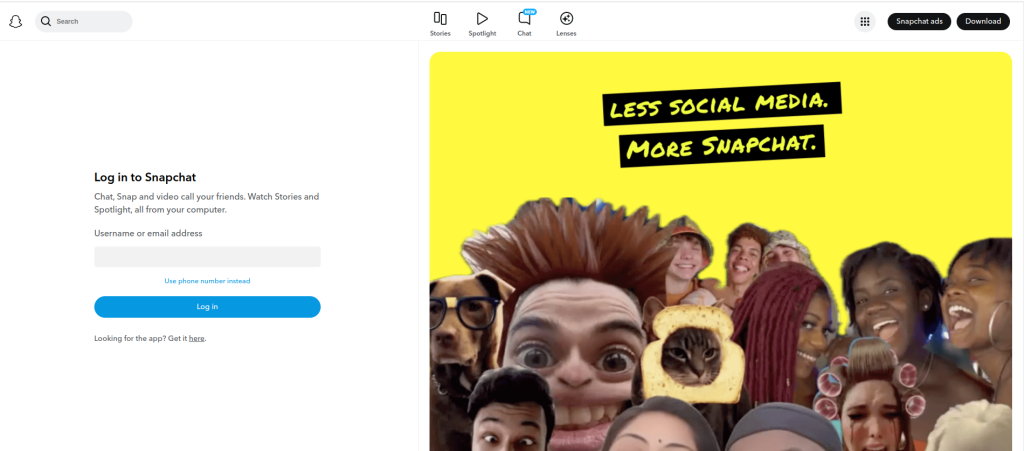This screenshot has width=1024, height=451.
Task: Open Spotlight via the play icon
Action: (x=482, y=18)
